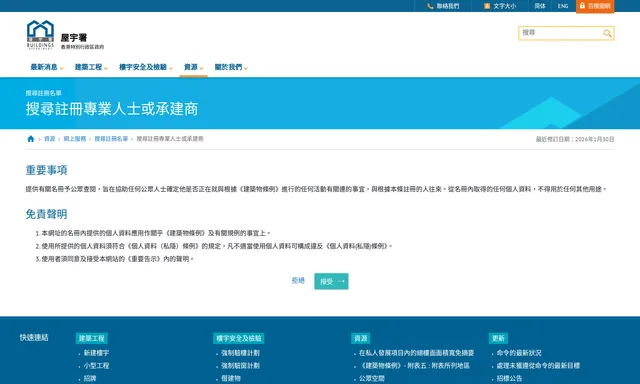The width and height of the screenshot is (640, 384).
Task: Open footer link 強制驗樓計劃
Action: [x=240, y=353]
